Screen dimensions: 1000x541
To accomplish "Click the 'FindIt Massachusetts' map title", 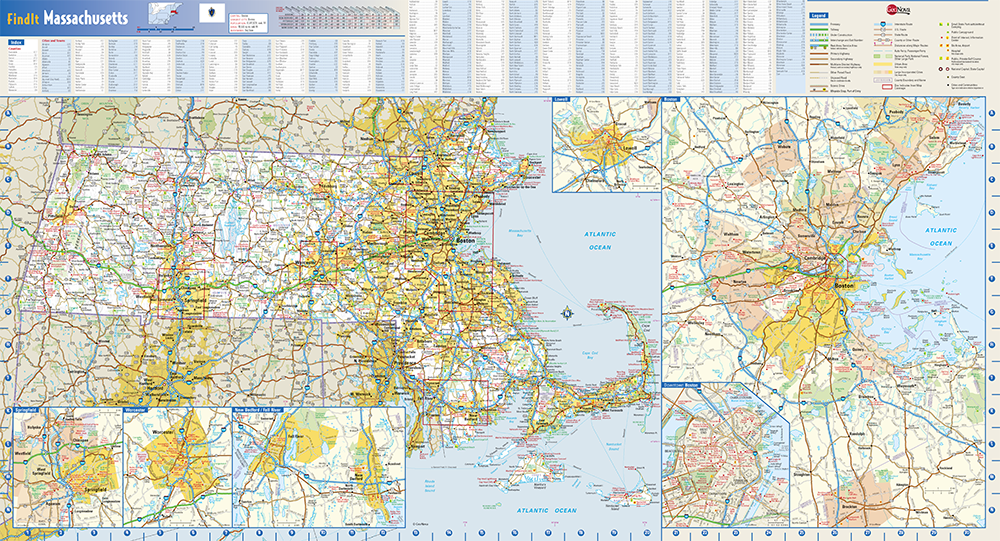I will (x=68, y=17).
